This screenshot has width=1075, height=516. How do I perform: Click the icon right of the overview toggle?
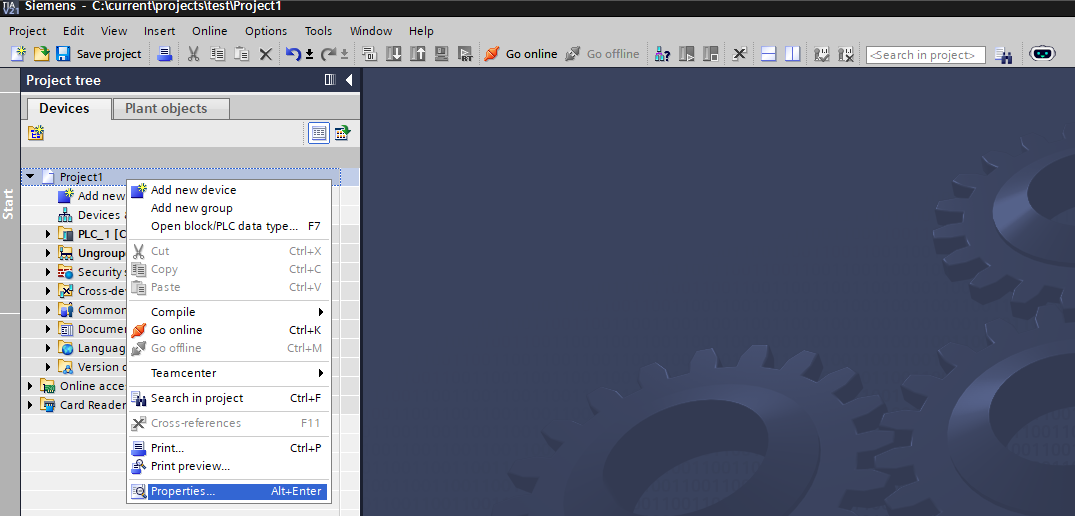(x=342, y=133)
